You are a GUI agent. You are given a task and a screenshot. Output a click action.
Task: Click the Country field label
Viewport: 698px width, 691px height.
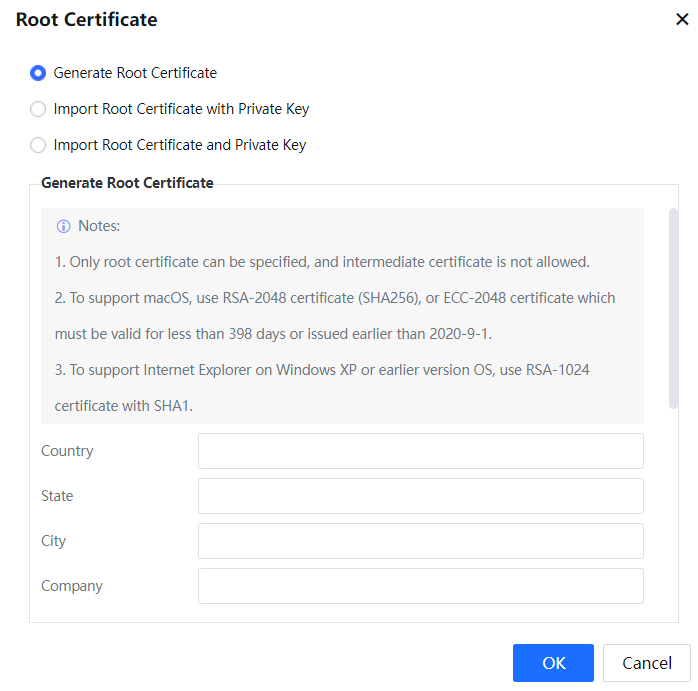[67, 451]
